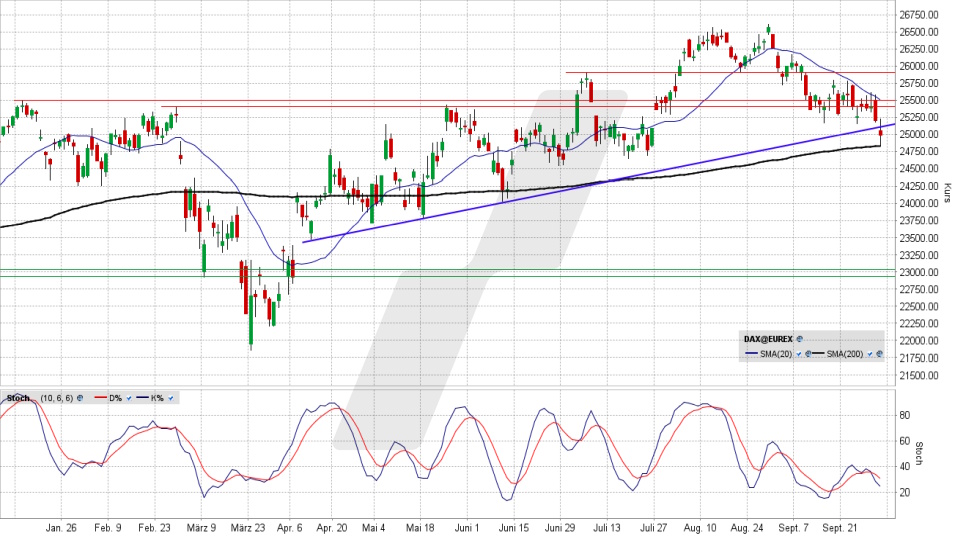Click the Kurs axis title

pos(948,192)
